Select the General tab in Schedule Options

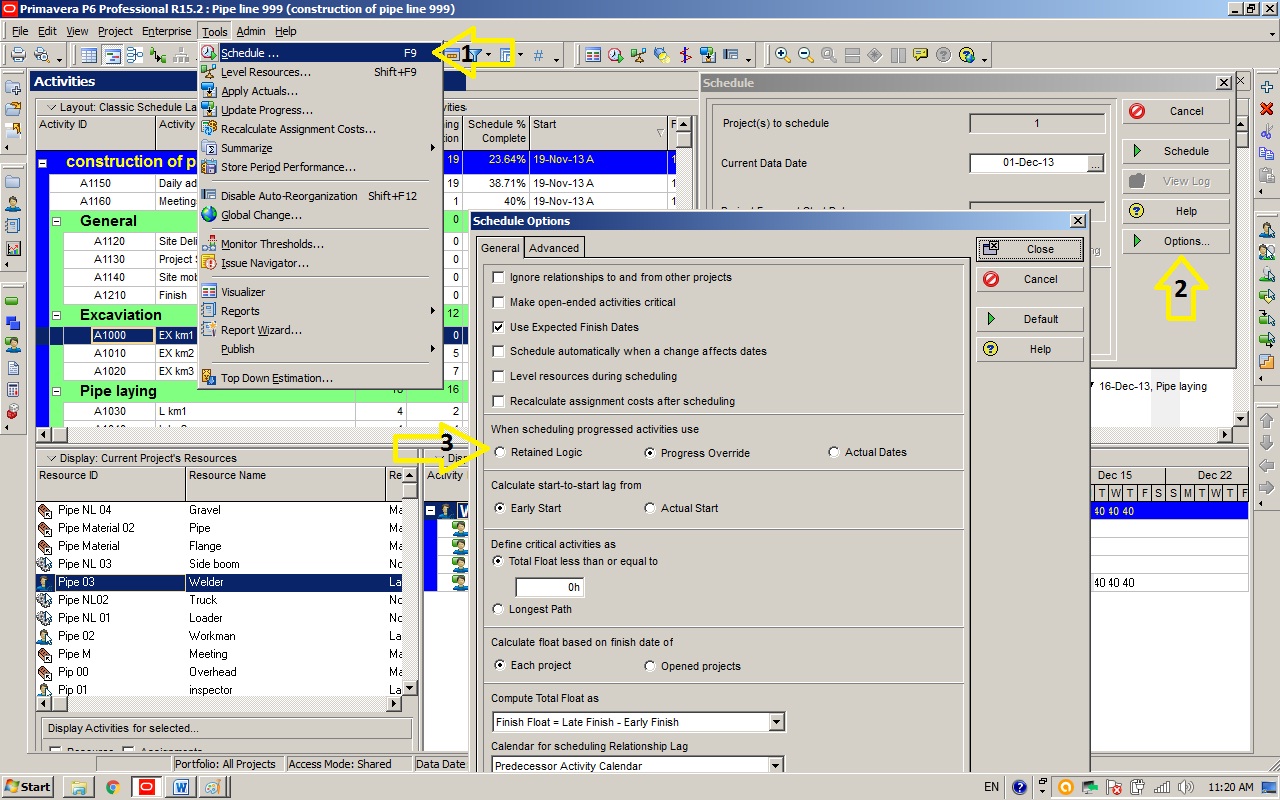click(x=499, y=248)
